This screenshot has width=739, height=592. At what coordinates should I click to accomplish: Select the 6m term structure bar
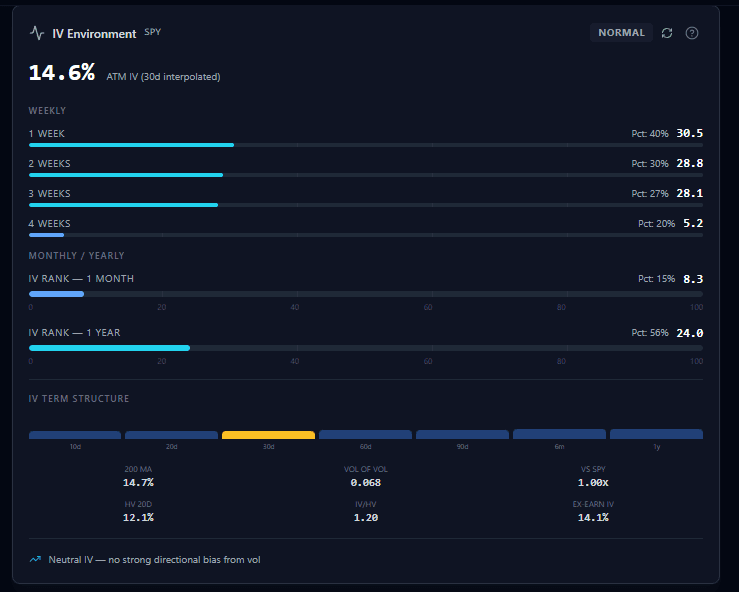(559, 434)
